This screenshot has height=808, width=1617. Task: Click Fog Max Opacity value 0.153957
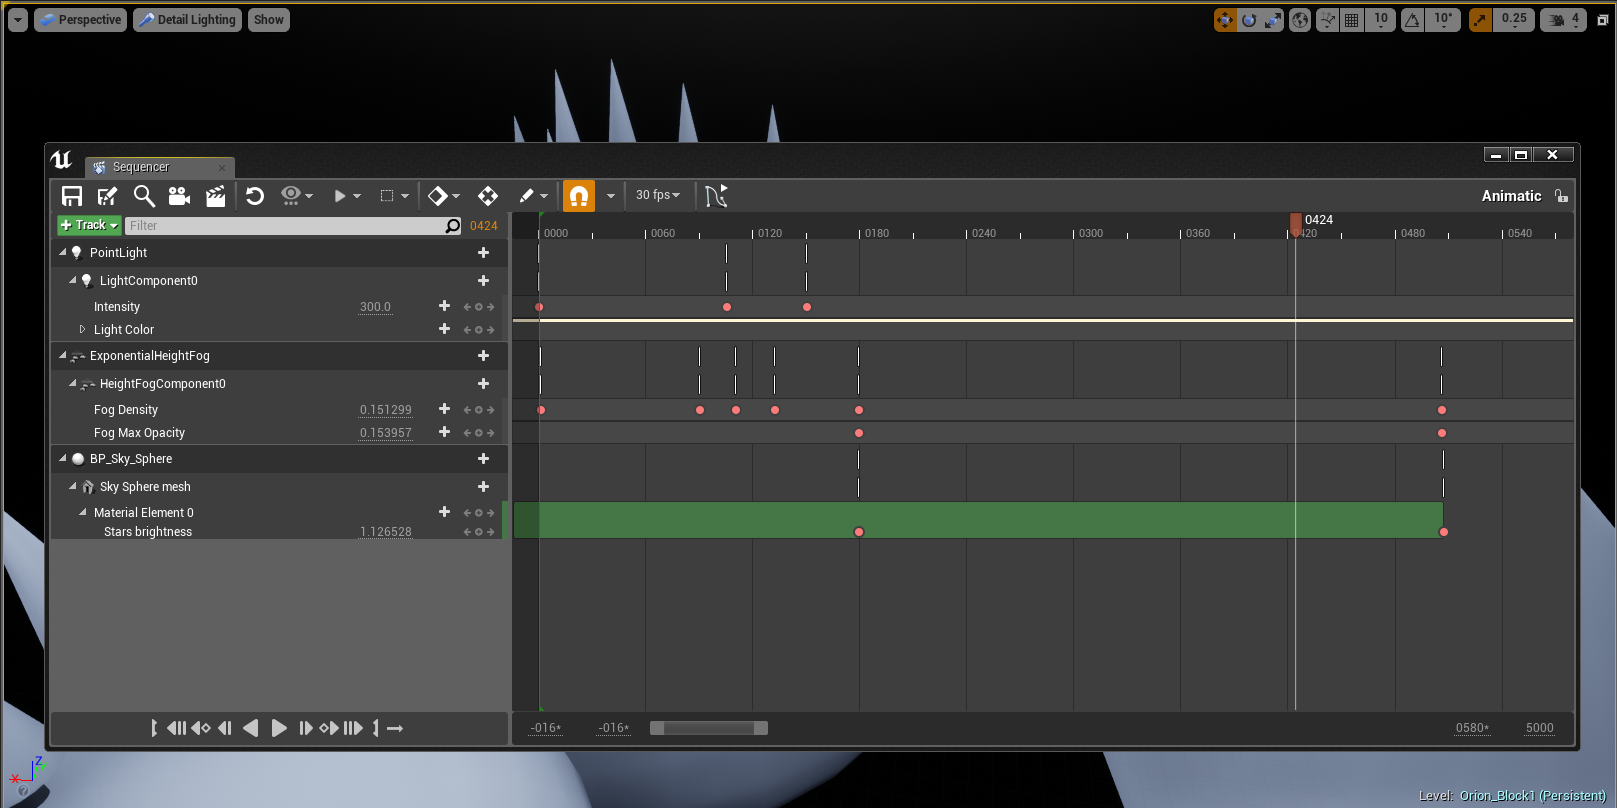(x=385, y=433)
